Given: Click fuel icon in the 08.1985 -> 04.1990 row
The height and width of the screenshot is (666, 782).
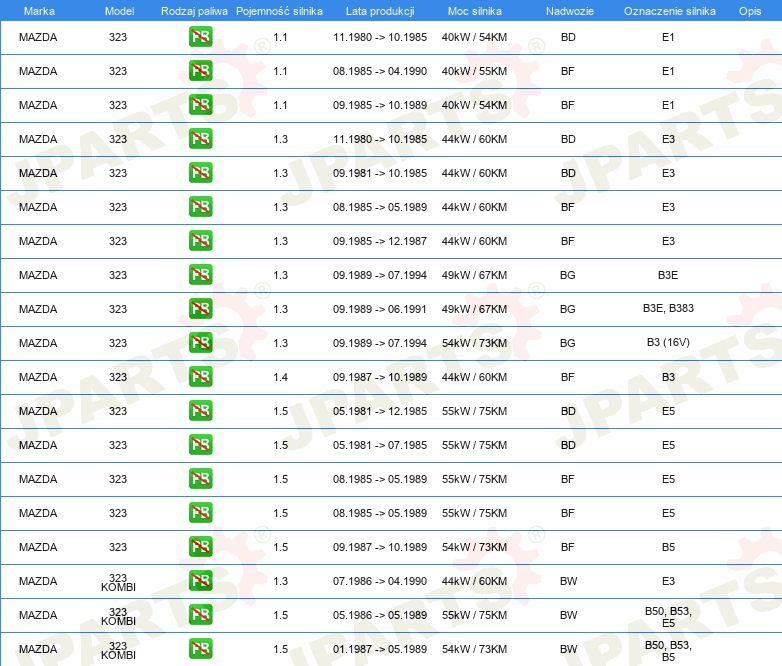Looking at the screenshot, I should [x=200, y=71].
